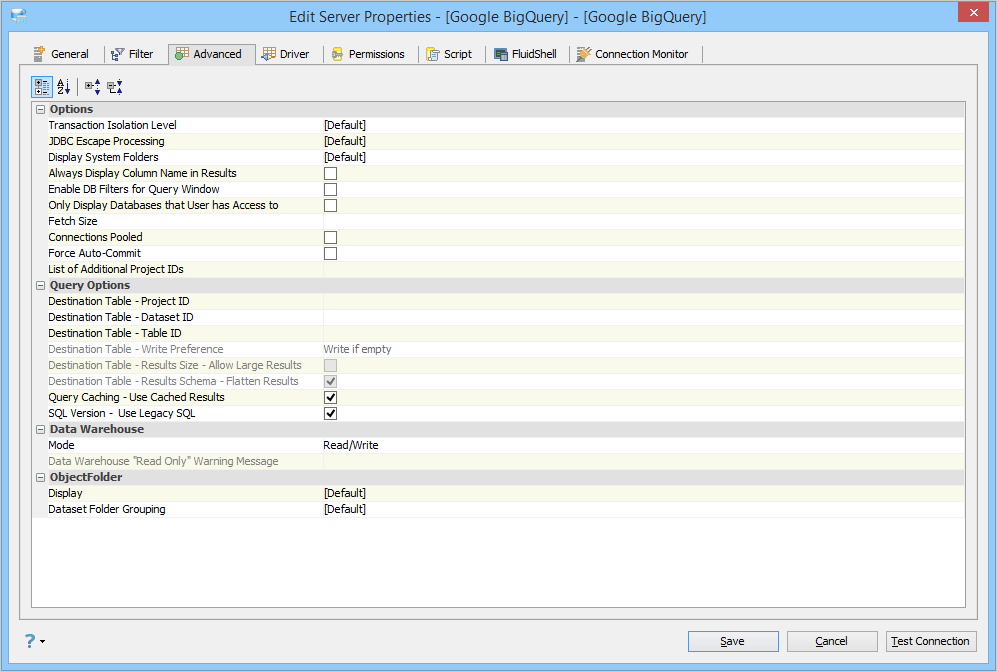Collapse the Query Options category

click(40, 285)
